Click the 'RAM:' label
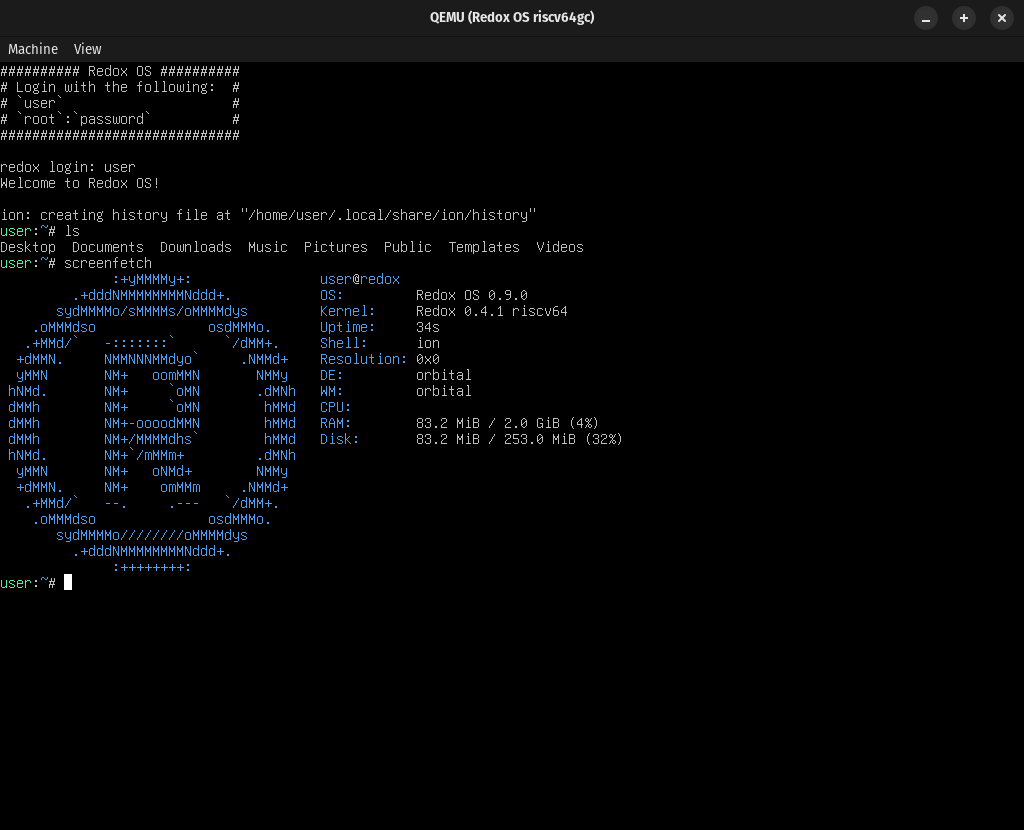The width and height of the screenshot is (1024, 830). (336, 423)
